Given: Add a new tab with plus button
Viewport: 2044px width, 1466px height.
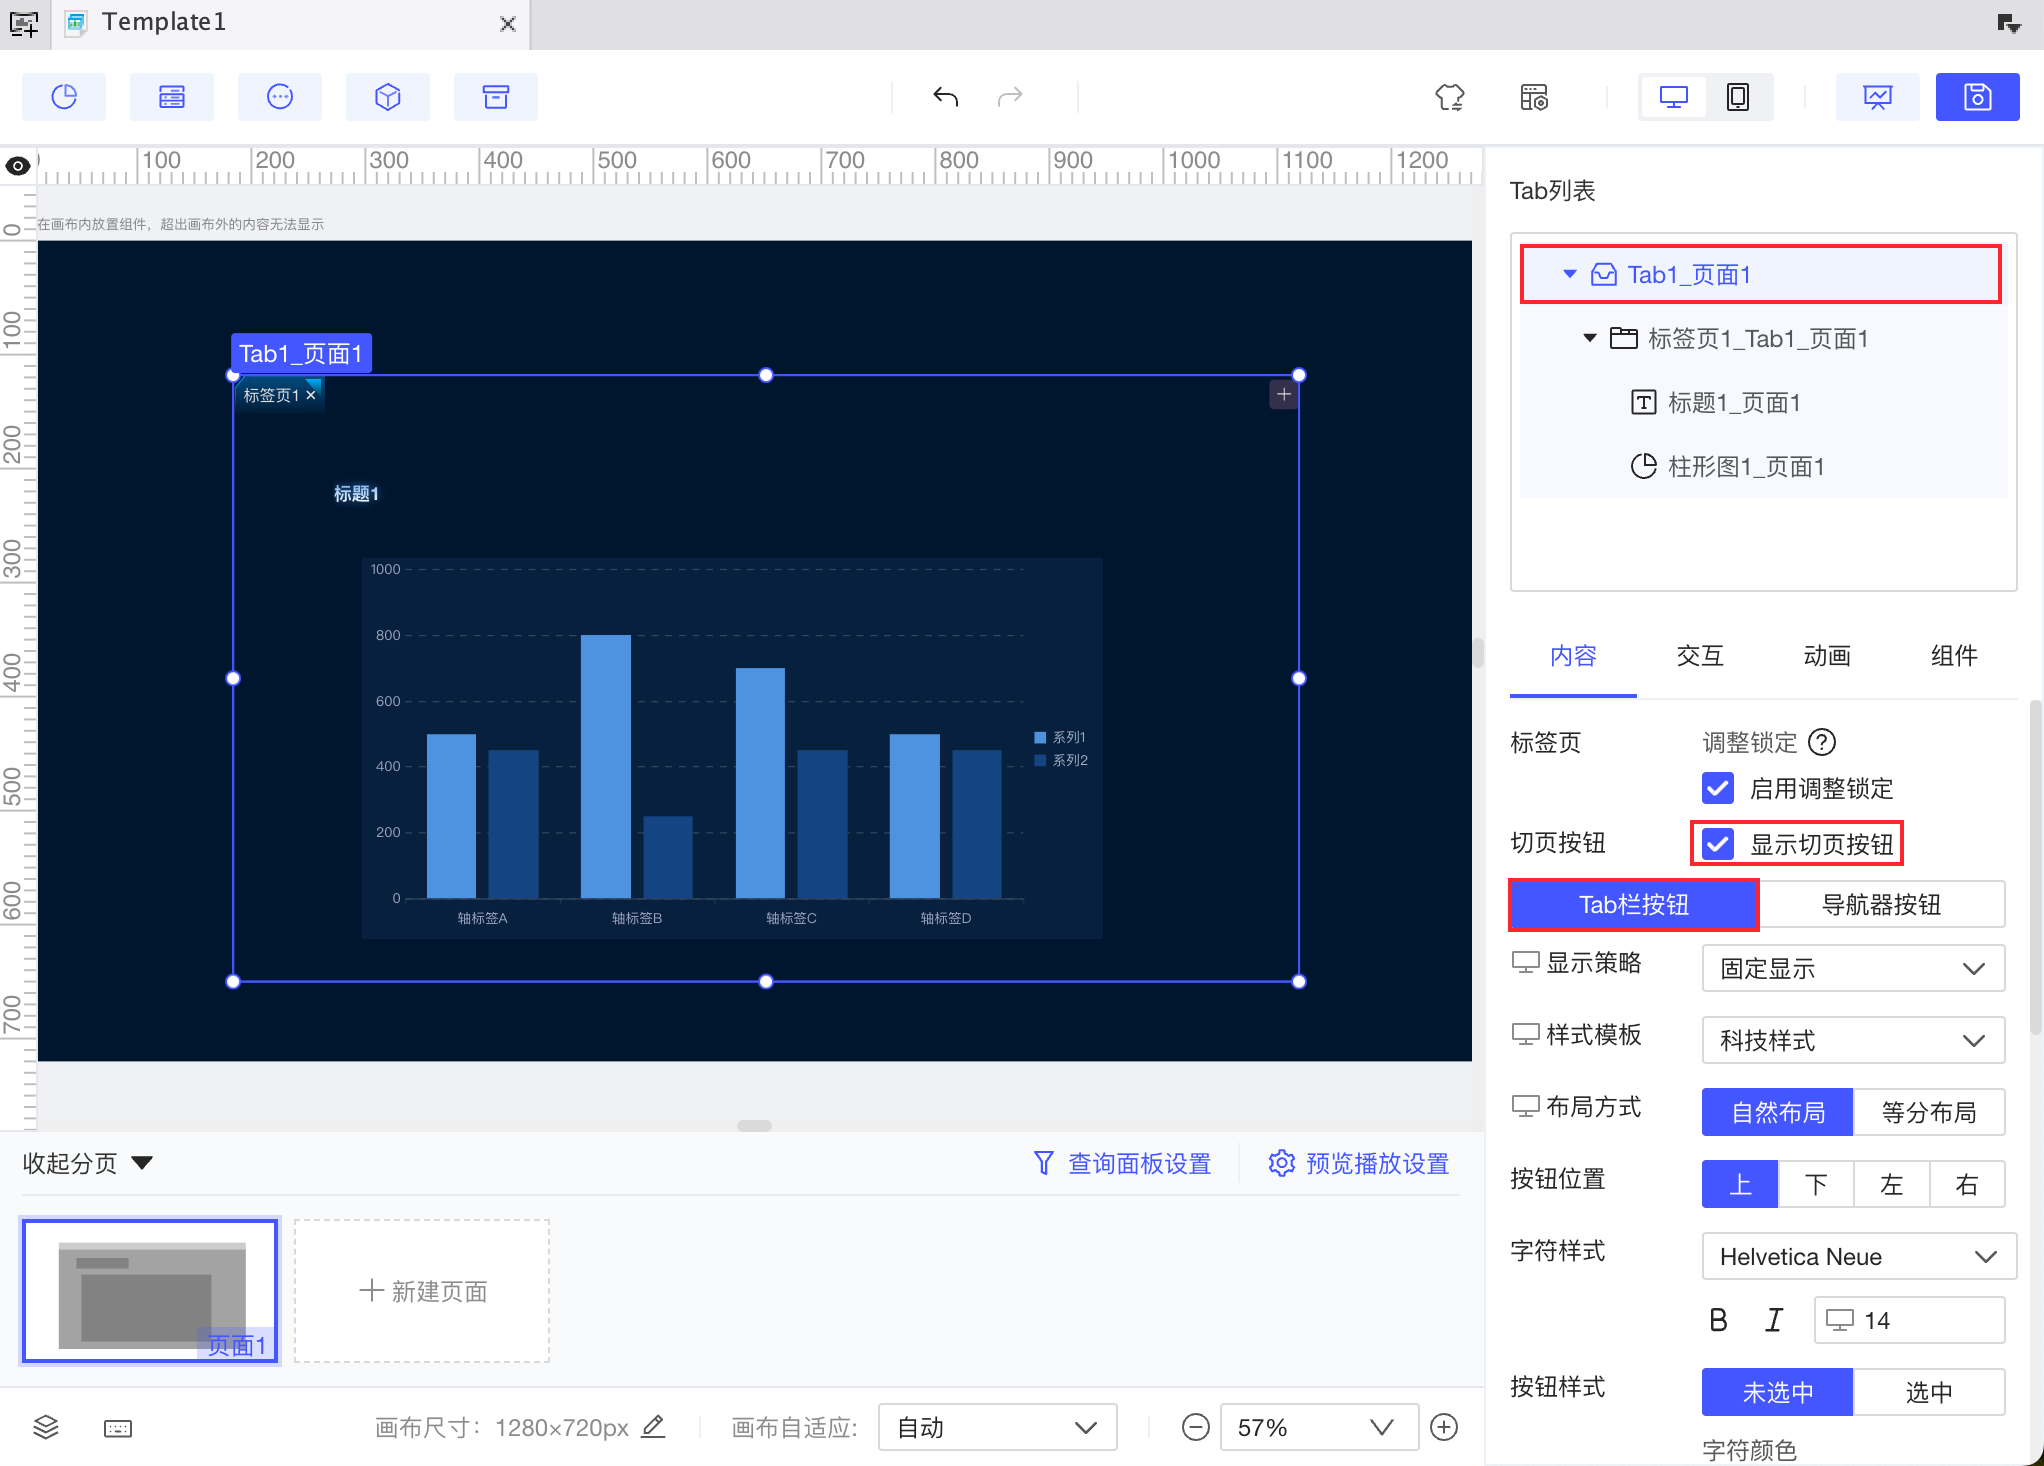Looking at the screenshot, I should tap(1284, 394).
